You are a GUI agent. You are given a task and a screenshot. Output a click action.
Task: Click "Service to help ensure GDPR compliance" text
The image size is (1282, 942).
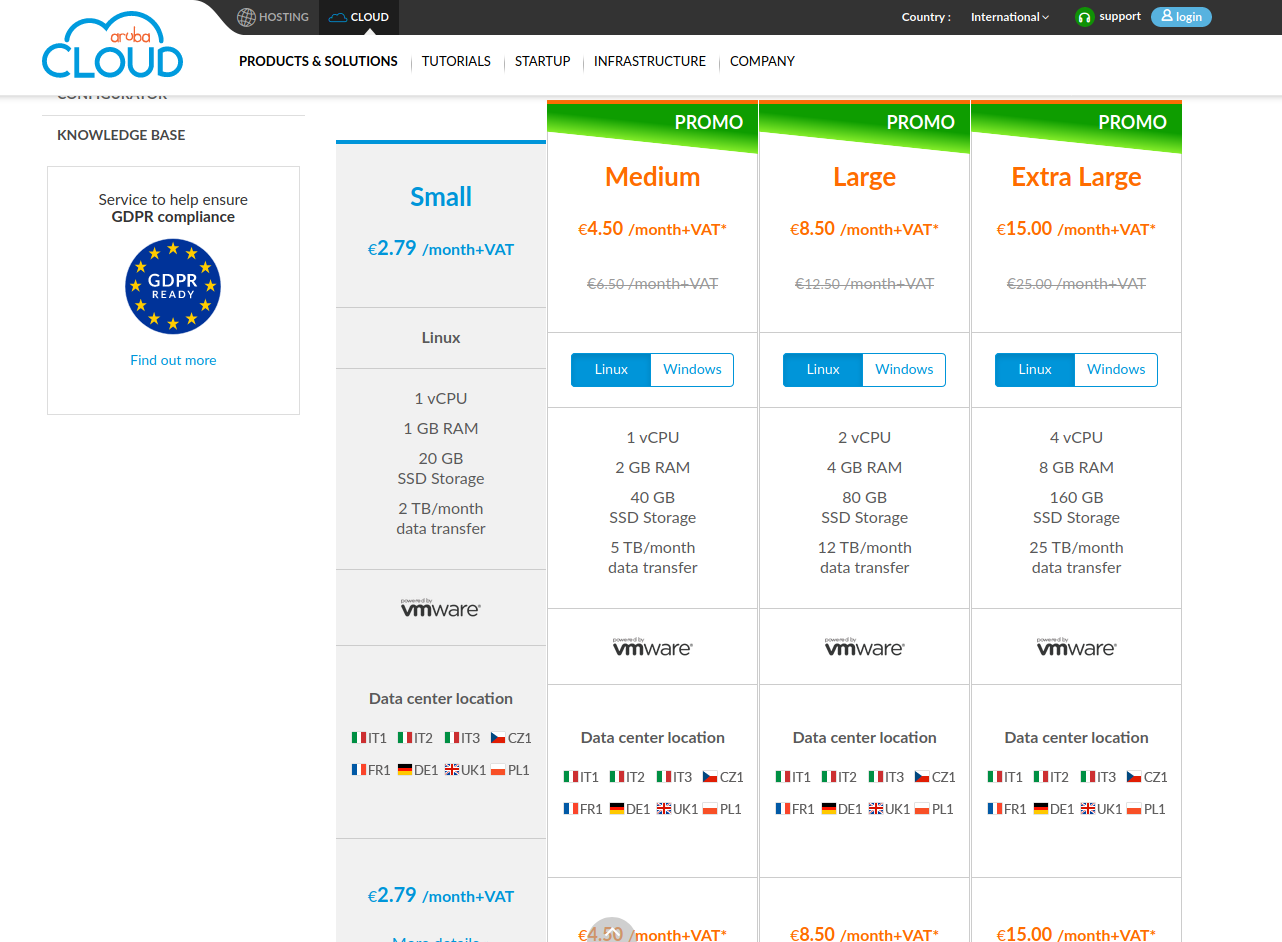173,208
